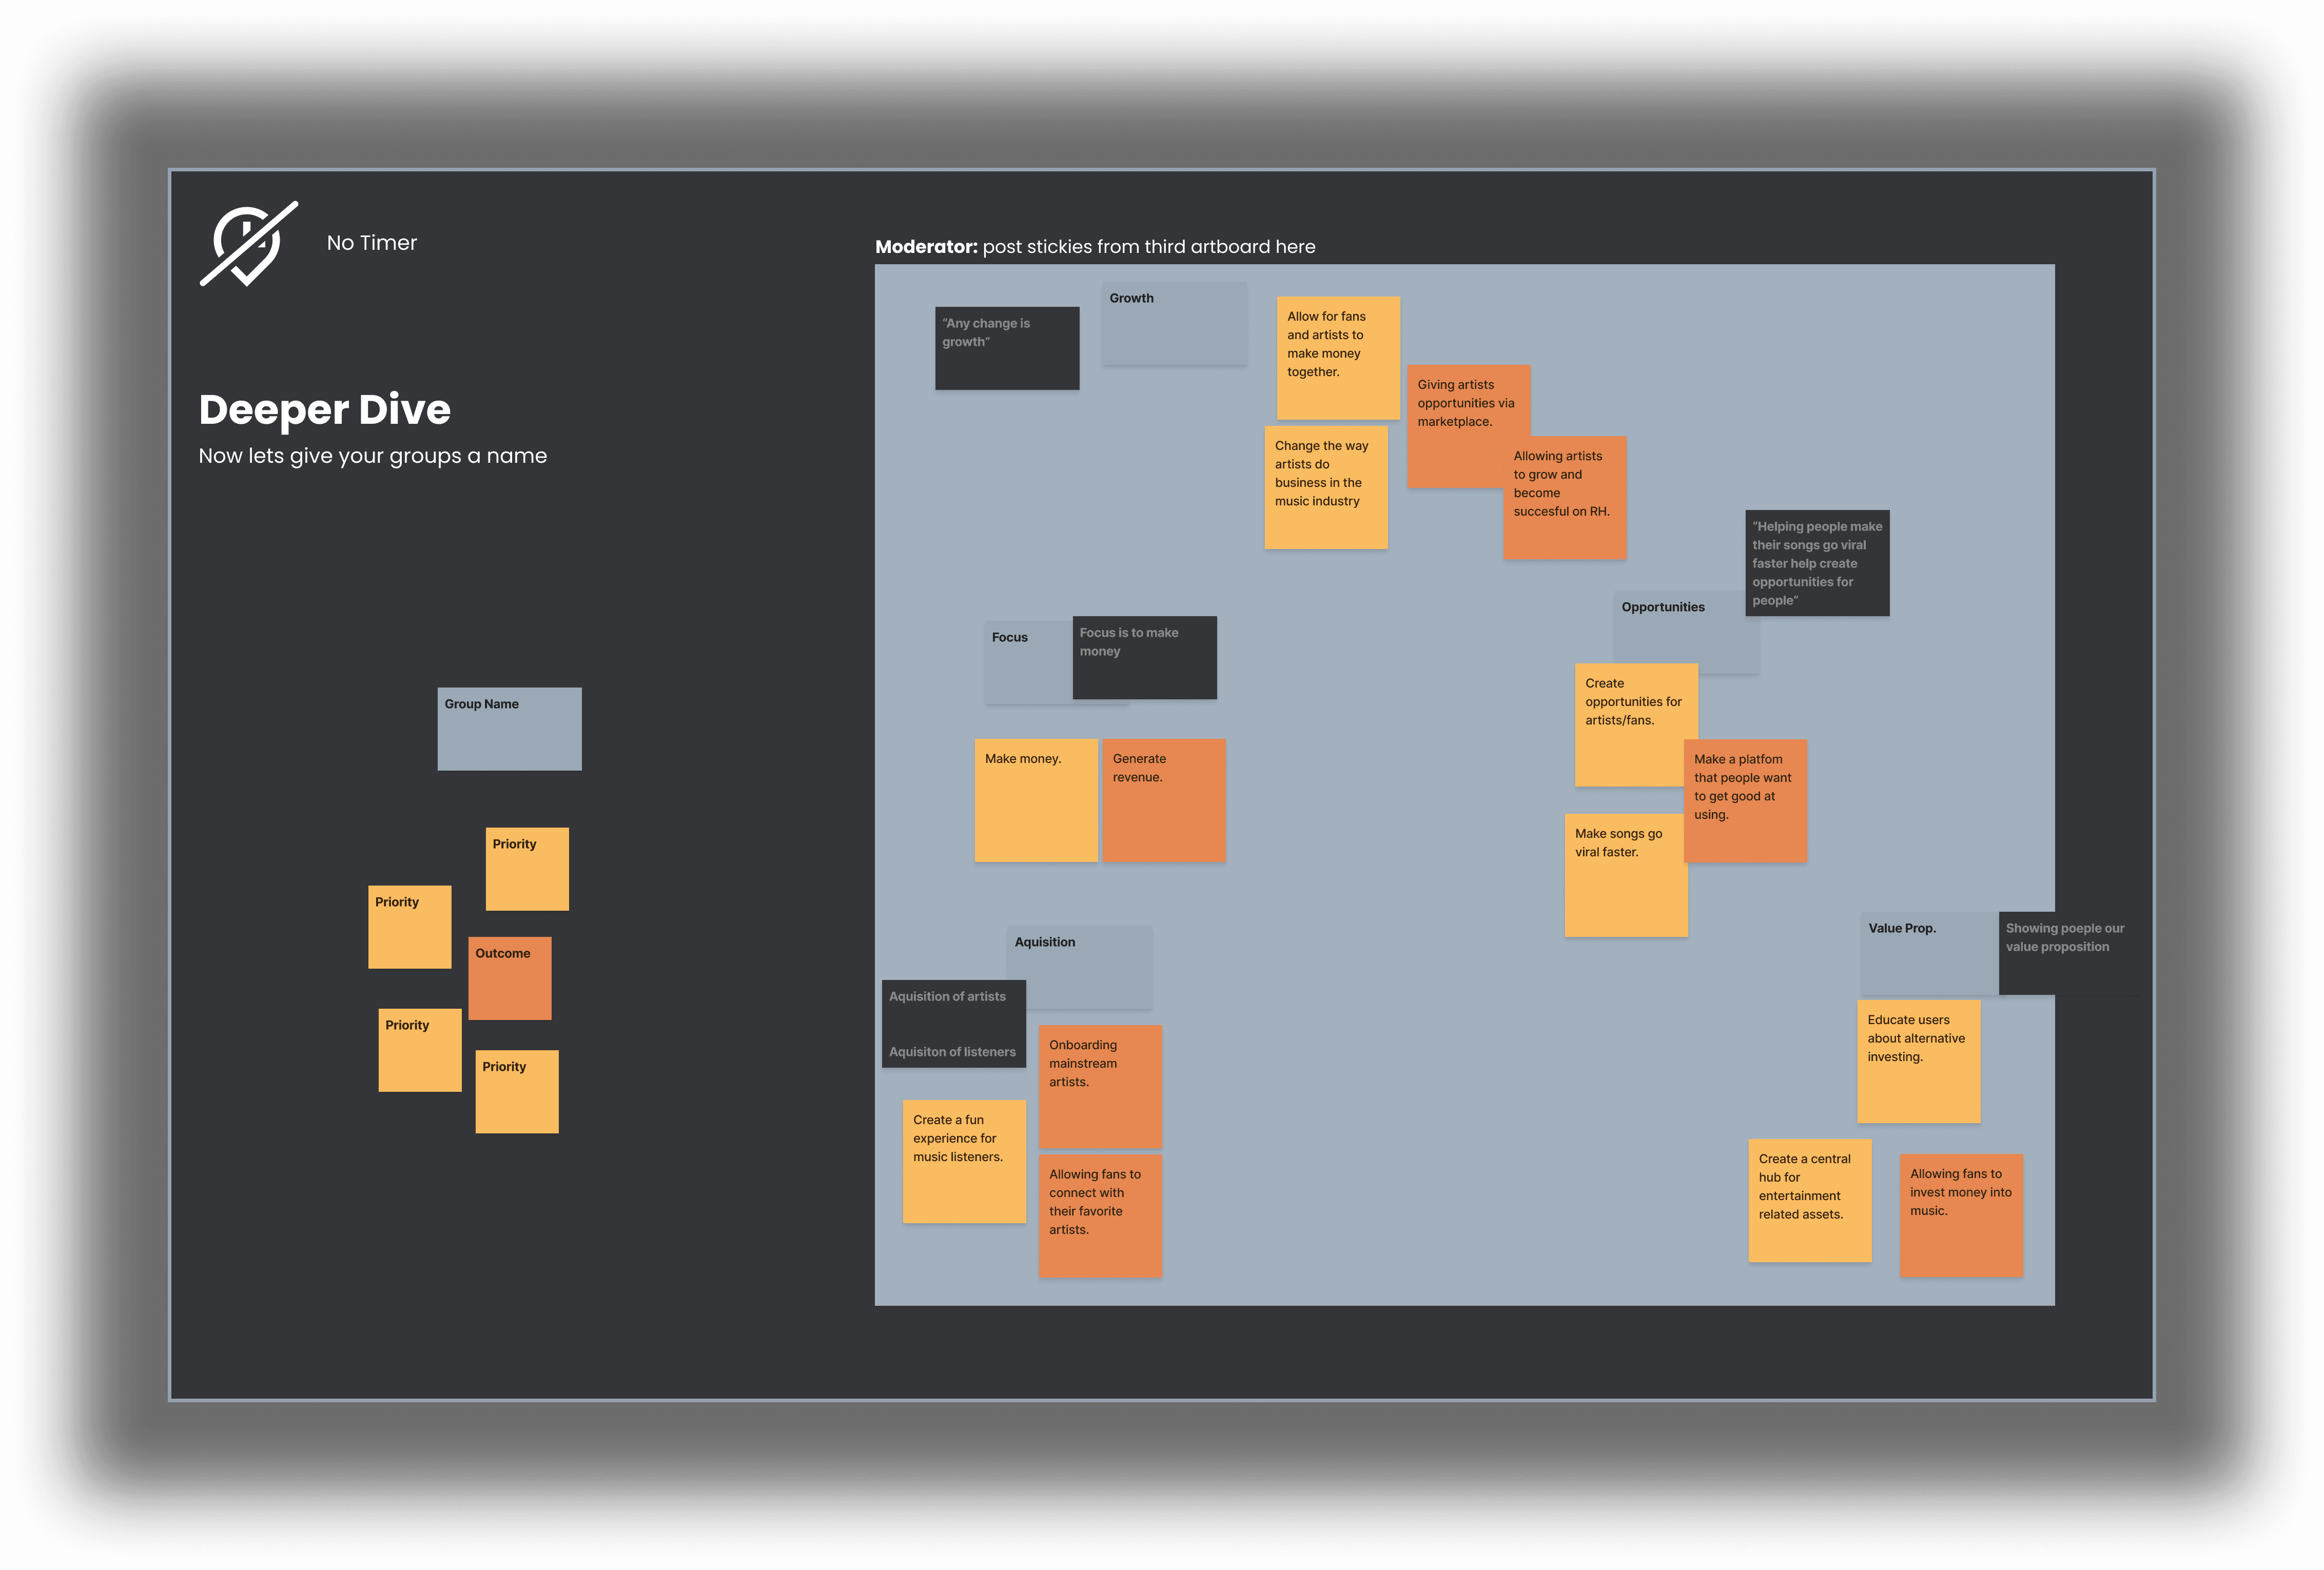Click the "Focus is to make money" note
The width and height of the screenshot is (2324, 1570).
click(x=1144, y=657)
